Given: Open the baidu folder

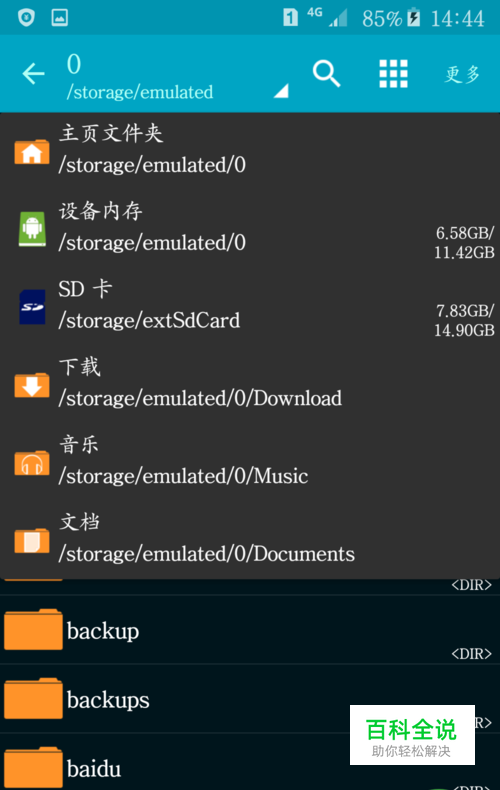Looking at the screenshot, I should coord(250,763).
